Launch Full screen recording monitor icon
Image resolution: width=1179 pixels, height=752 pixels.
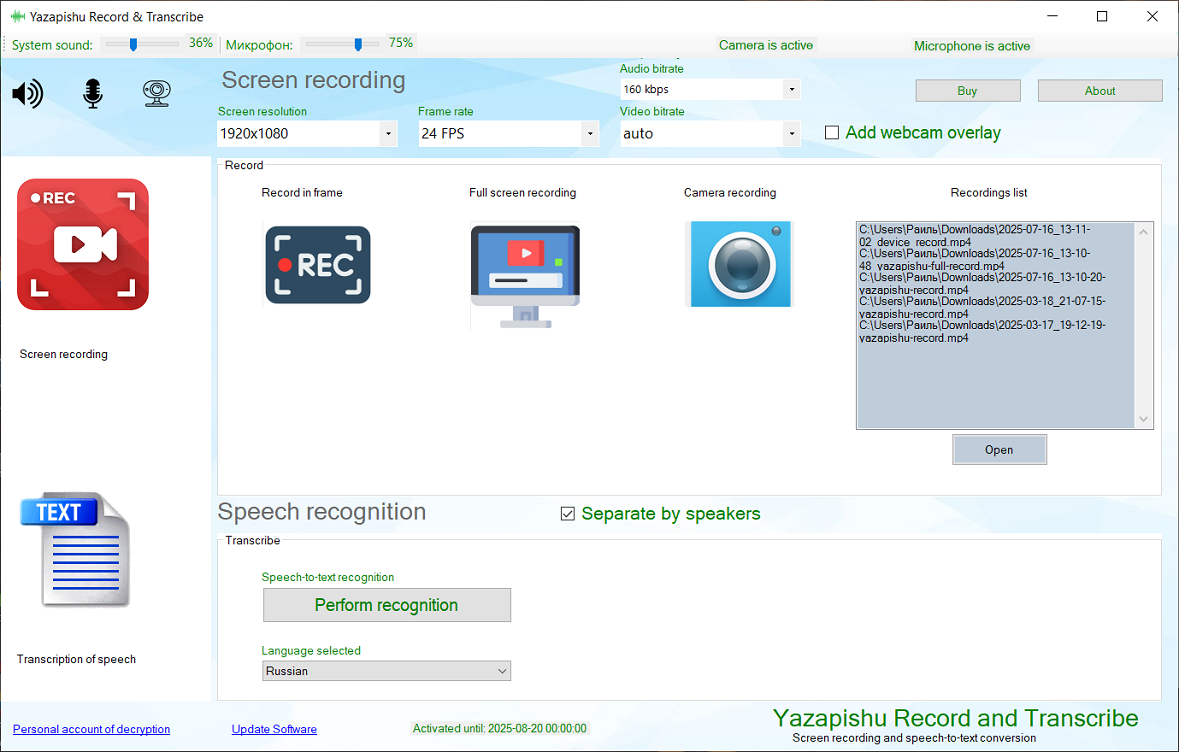(525, 275)
